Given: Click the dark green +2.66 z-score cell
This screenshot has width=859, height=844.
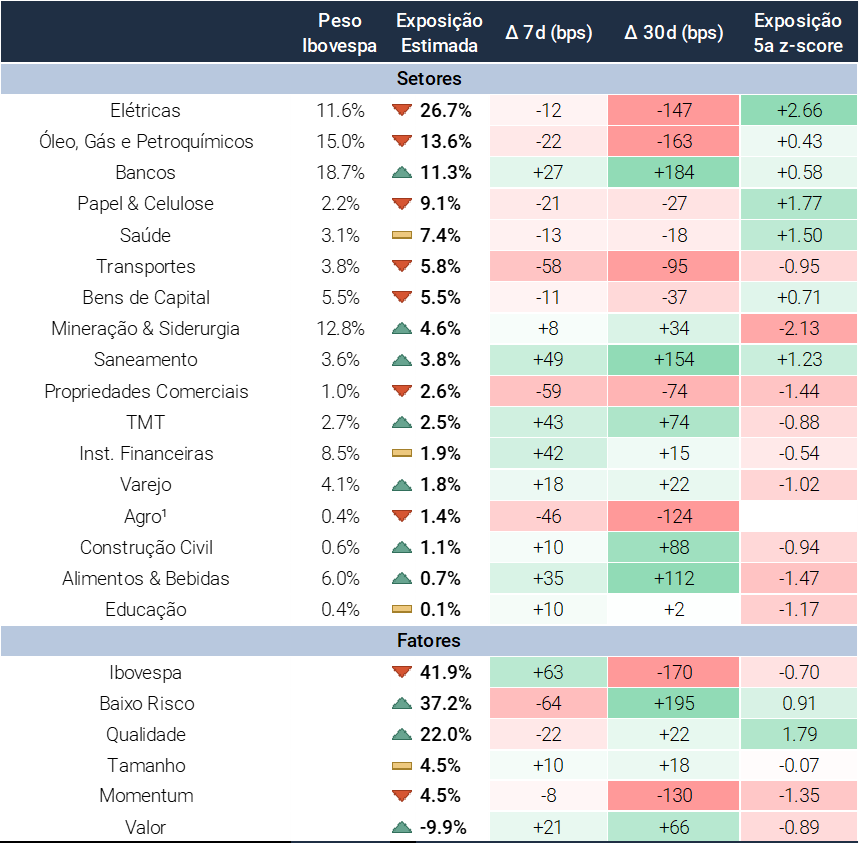Looking at the screenshot, I should pos(799,110).
